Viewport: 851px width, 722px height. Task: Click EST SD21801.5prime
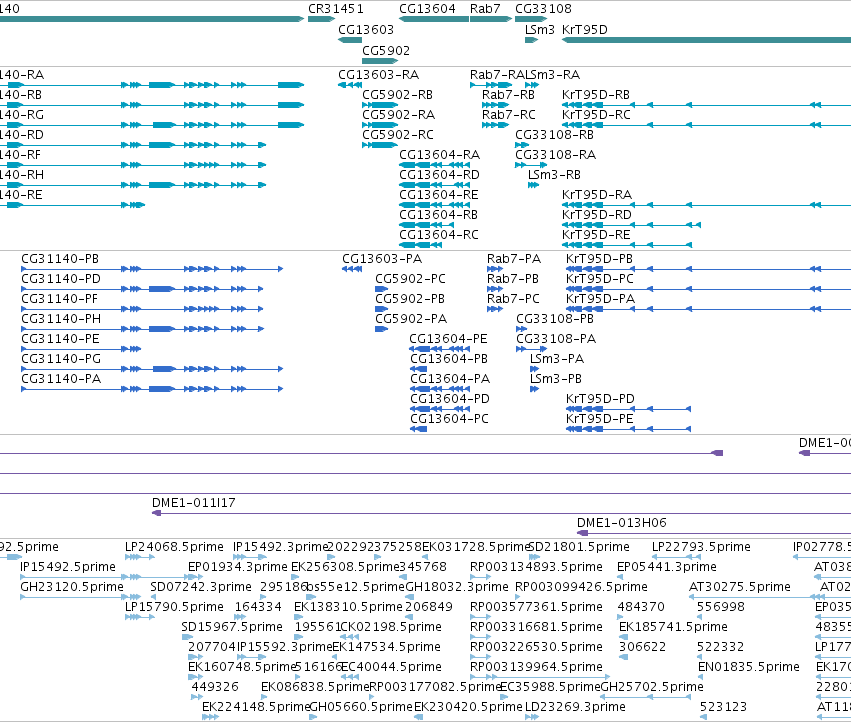(534, 557)
